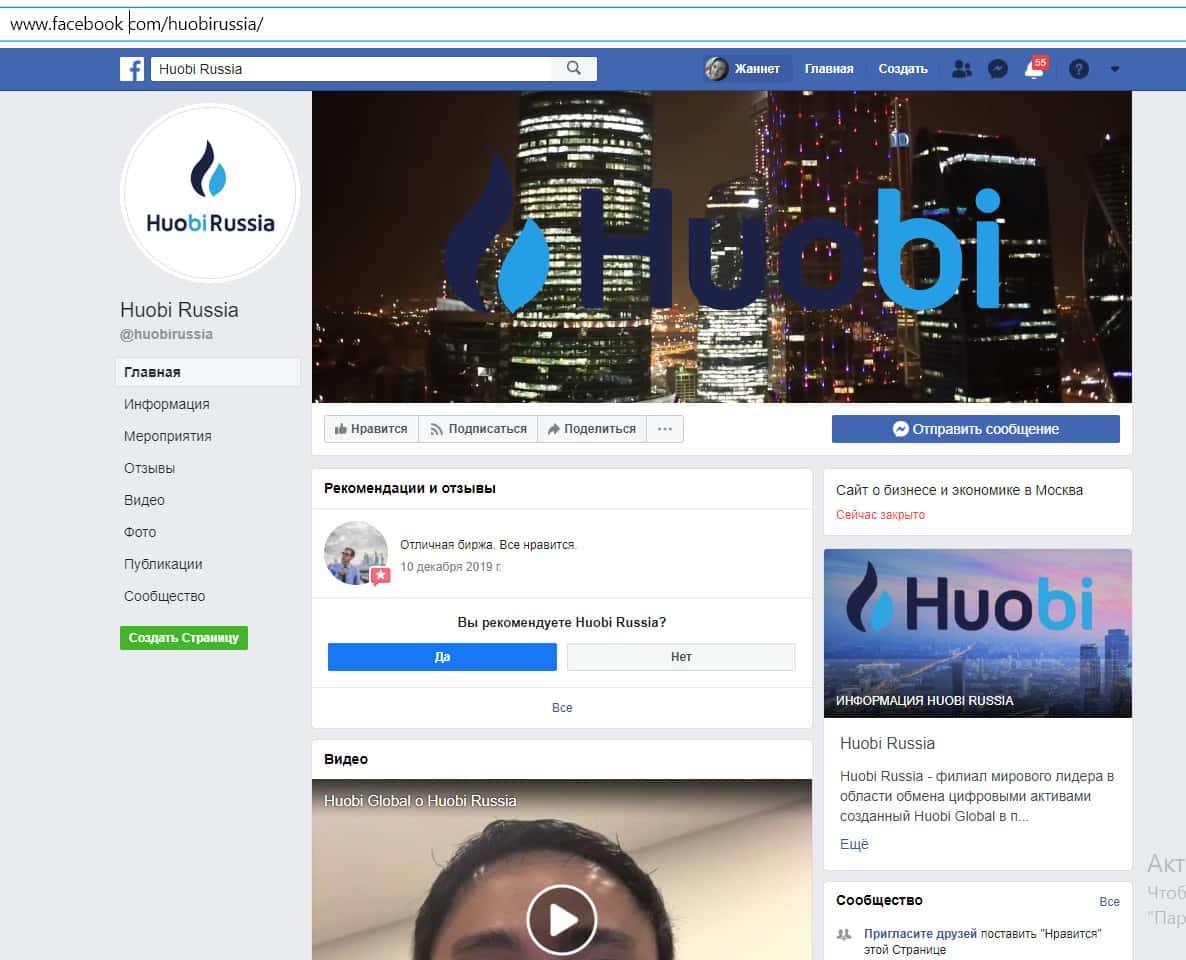Click Главная in top header bar
This screenshot has height=960, width=1186.
(x=828, y=69)
